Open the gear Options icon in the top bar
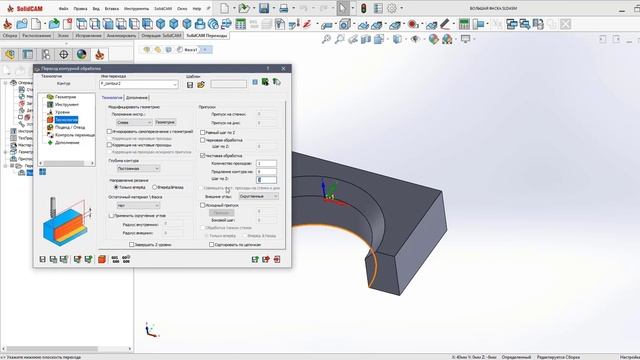640x360 pixels. coord(392,8)
